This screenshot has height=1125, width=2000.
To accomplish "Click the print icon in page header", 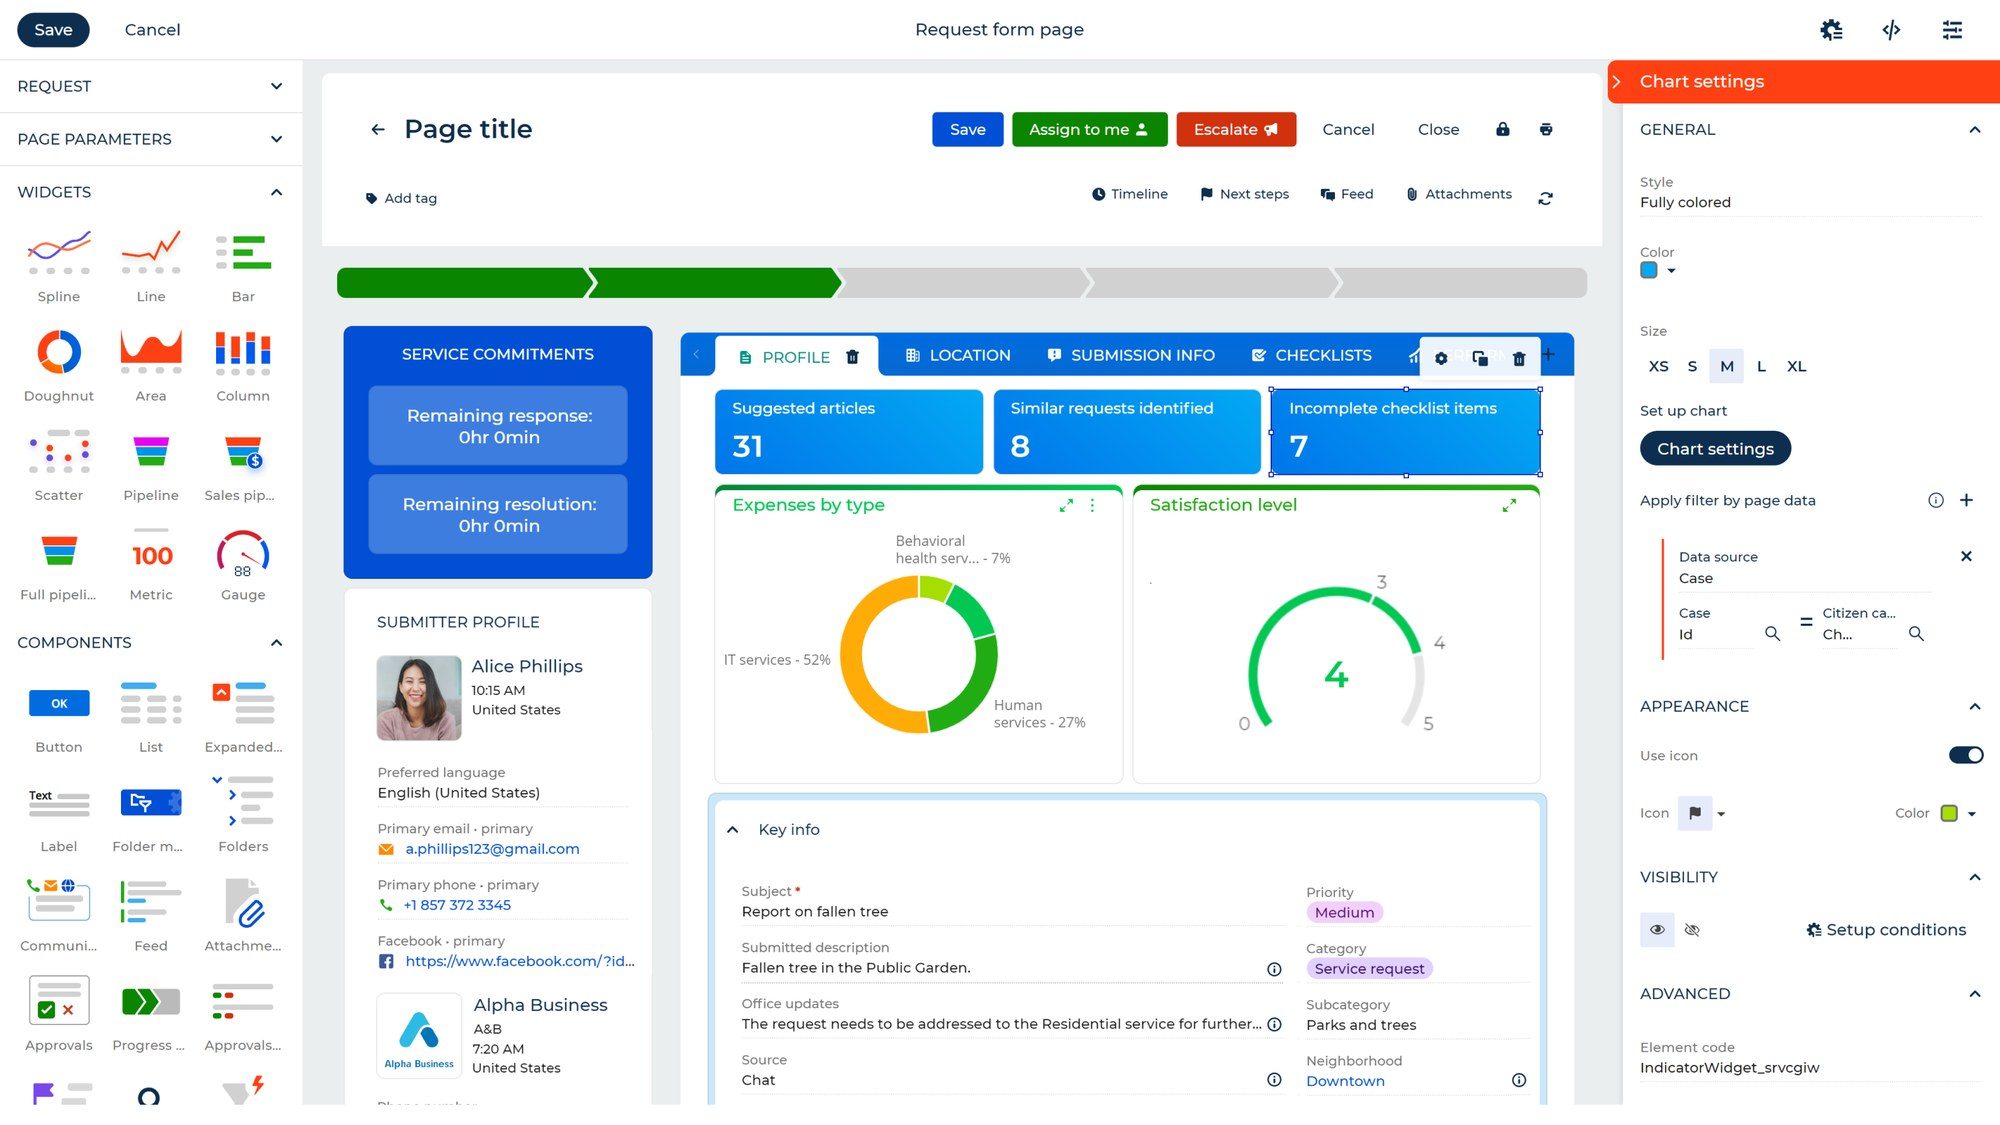I will [x=1546, y=129].
